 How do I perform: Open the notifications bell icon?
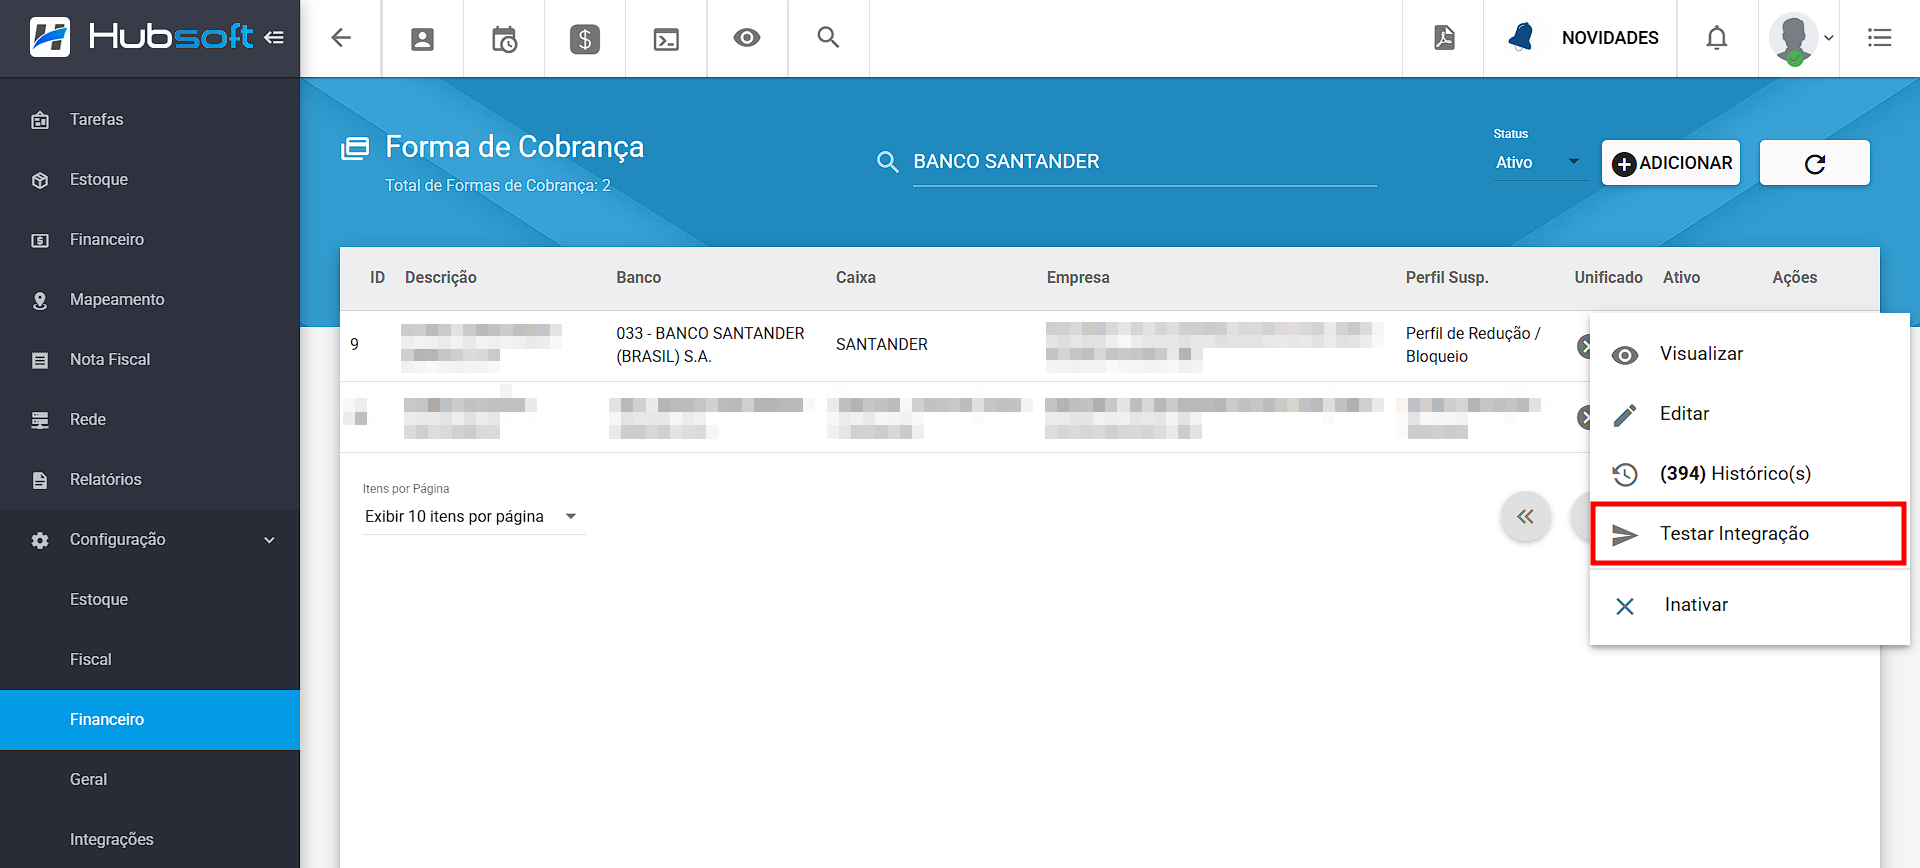coord(1717,38)
